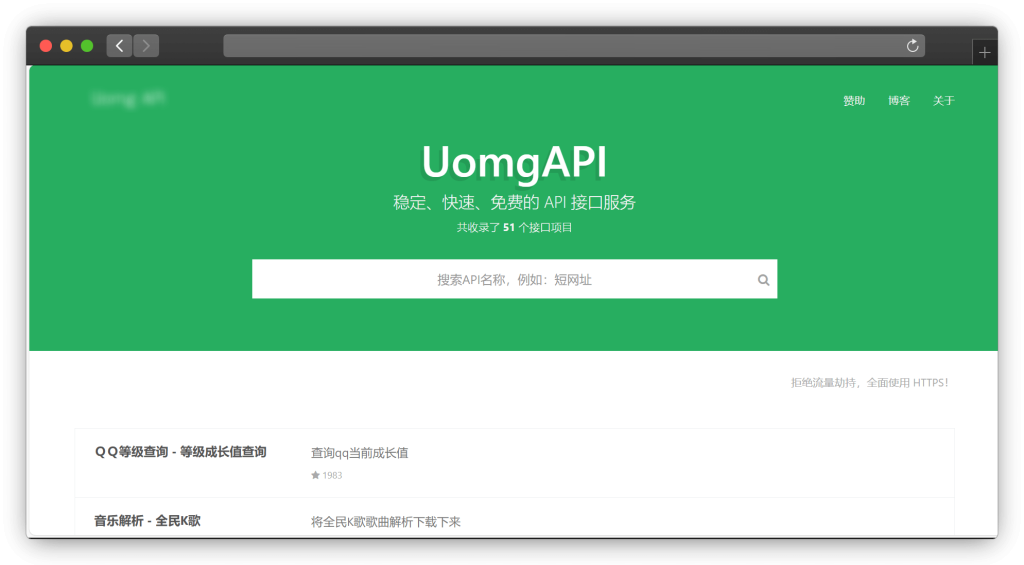This screenshot has width=1024, height=565.
Task: Click the blurred site logo at top left
Action: click(129, 99)
